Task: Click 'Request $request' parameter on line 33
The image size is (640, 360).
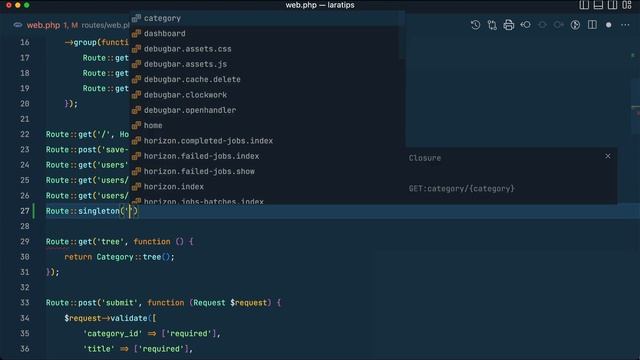Action: pos(230,303)
